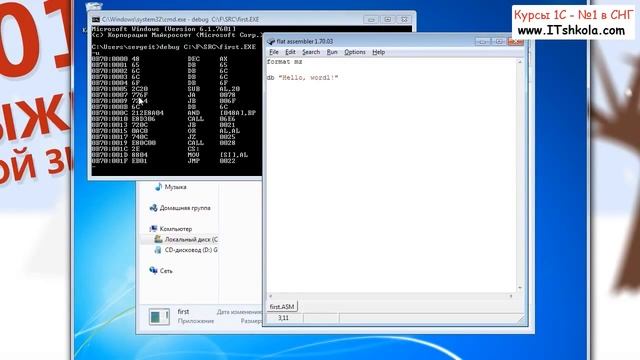
Task: Open the File menu in flat assembler
Action: (273, 52)
